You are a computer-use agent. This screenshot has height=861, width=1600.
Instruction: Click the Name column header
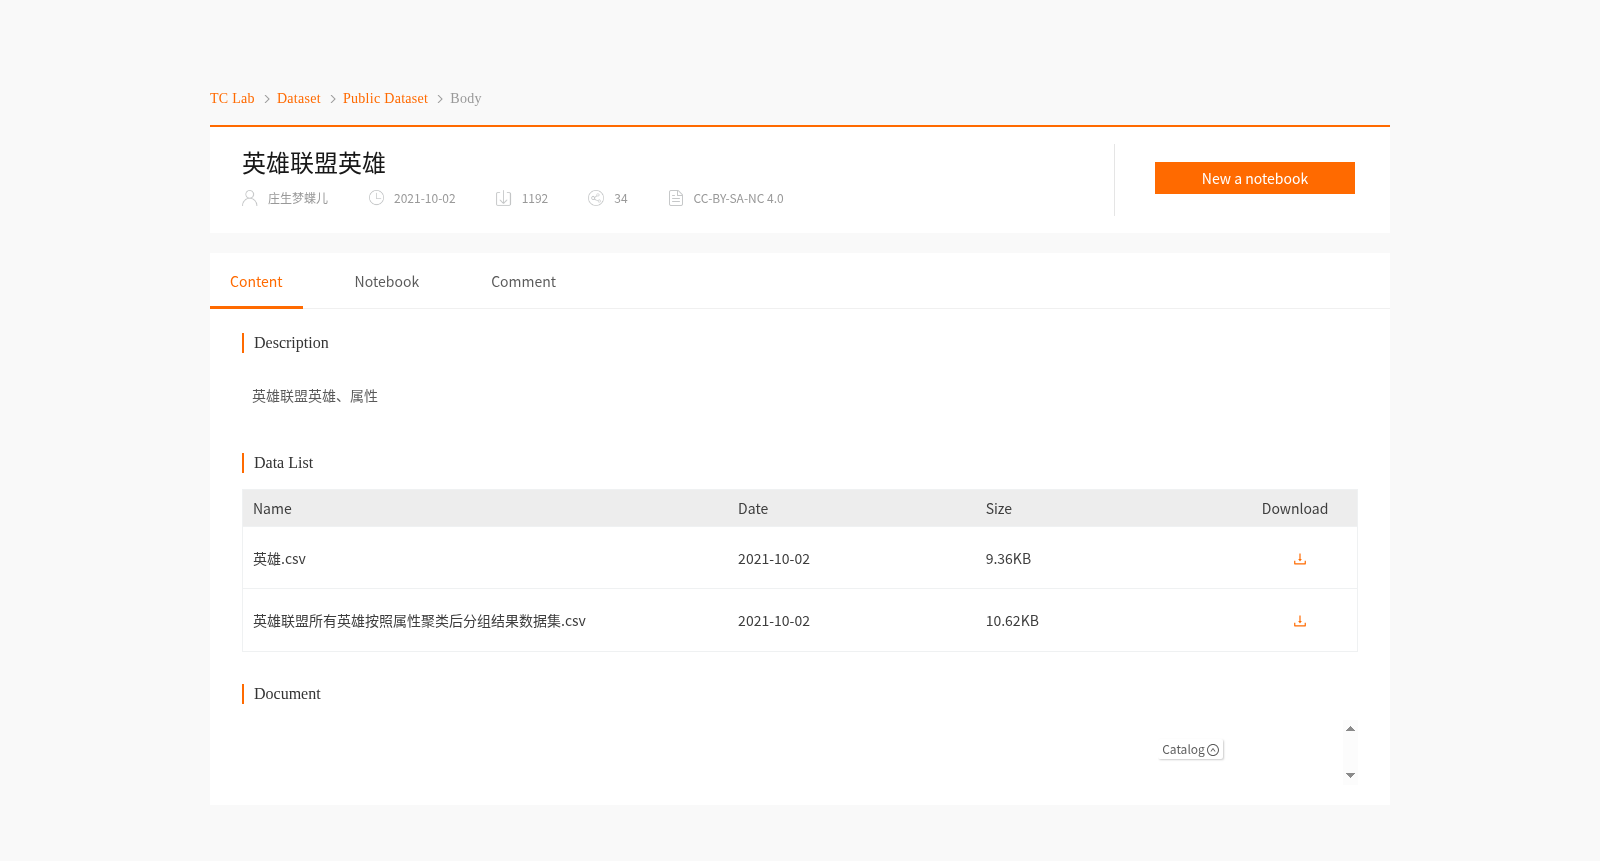point(272,509)
